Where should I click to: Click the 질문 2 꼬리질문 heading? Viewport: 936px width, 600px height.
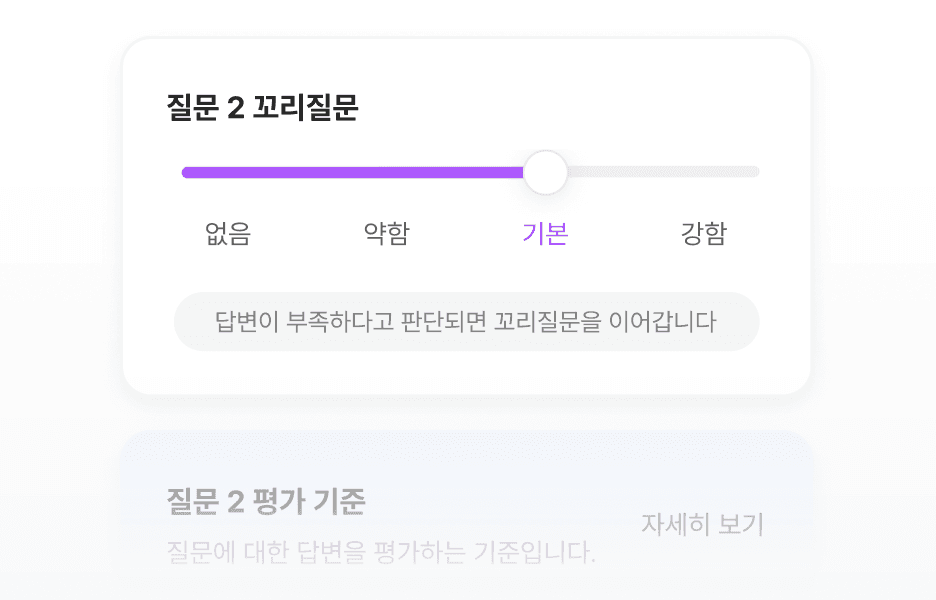[x=262, y=107]
